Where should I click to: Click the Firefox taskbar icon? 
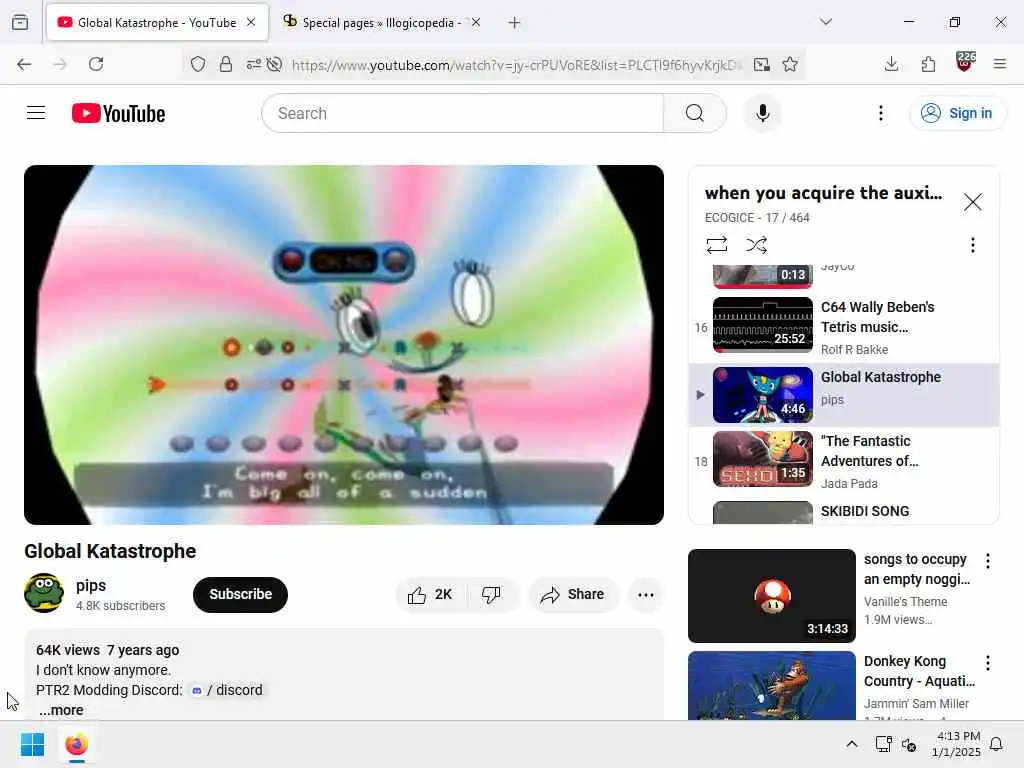pos(76,744)
